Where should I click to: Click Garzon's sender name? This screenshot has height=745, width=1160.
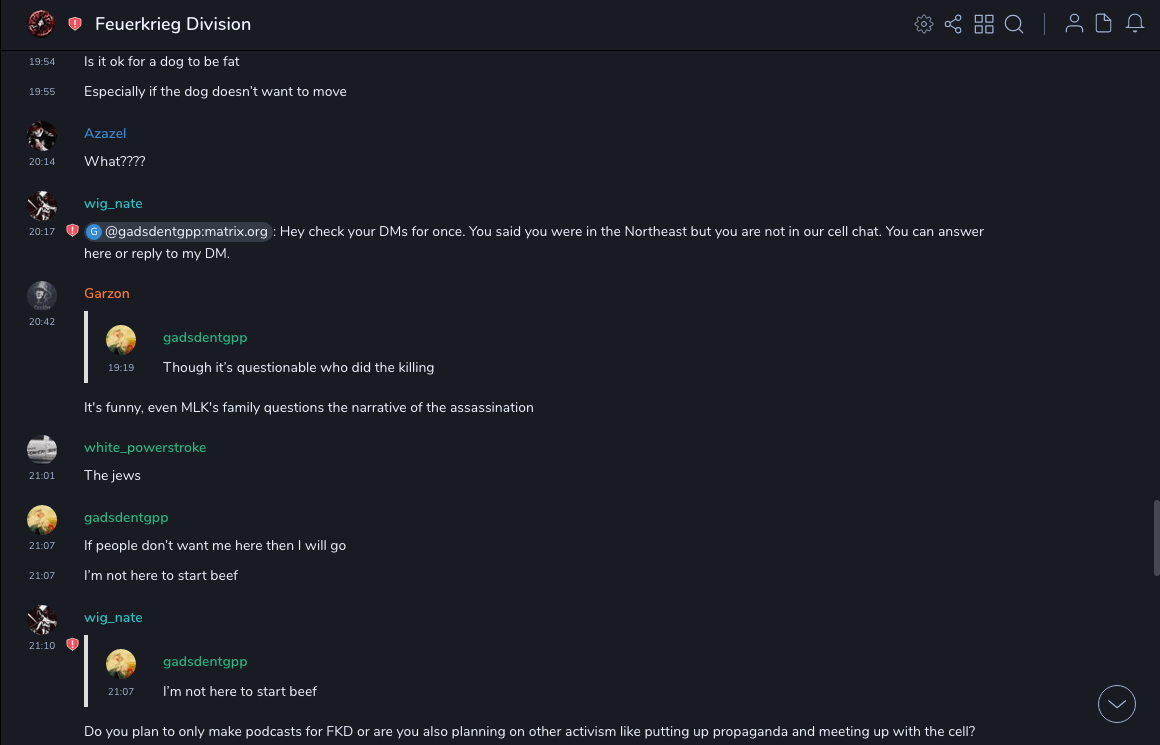tap(107, 293)
